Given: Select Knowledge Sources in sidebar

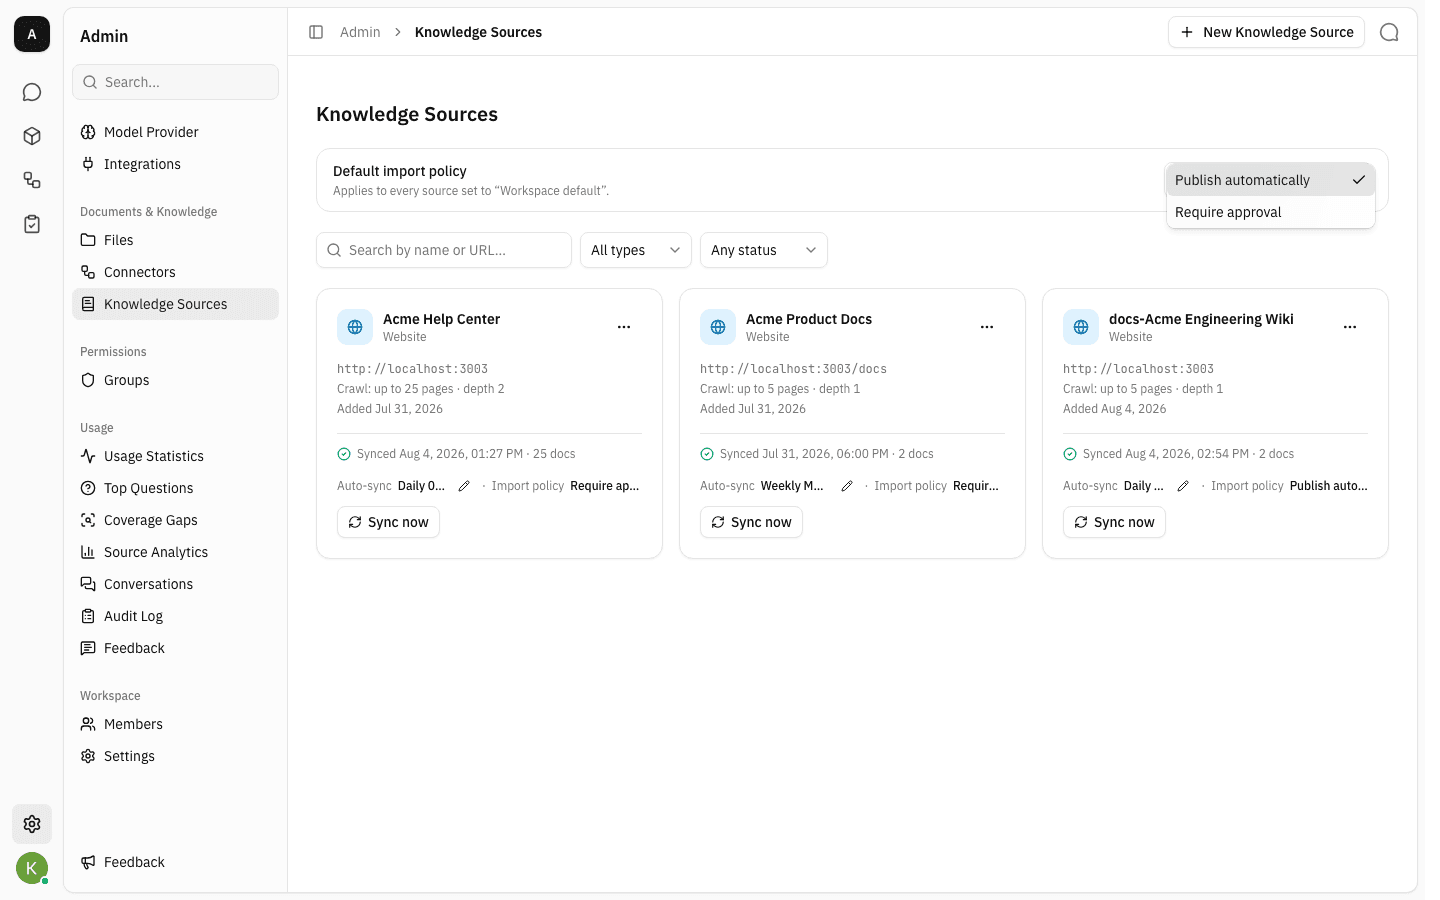Looking at the screenshot, I should point(175,304).
